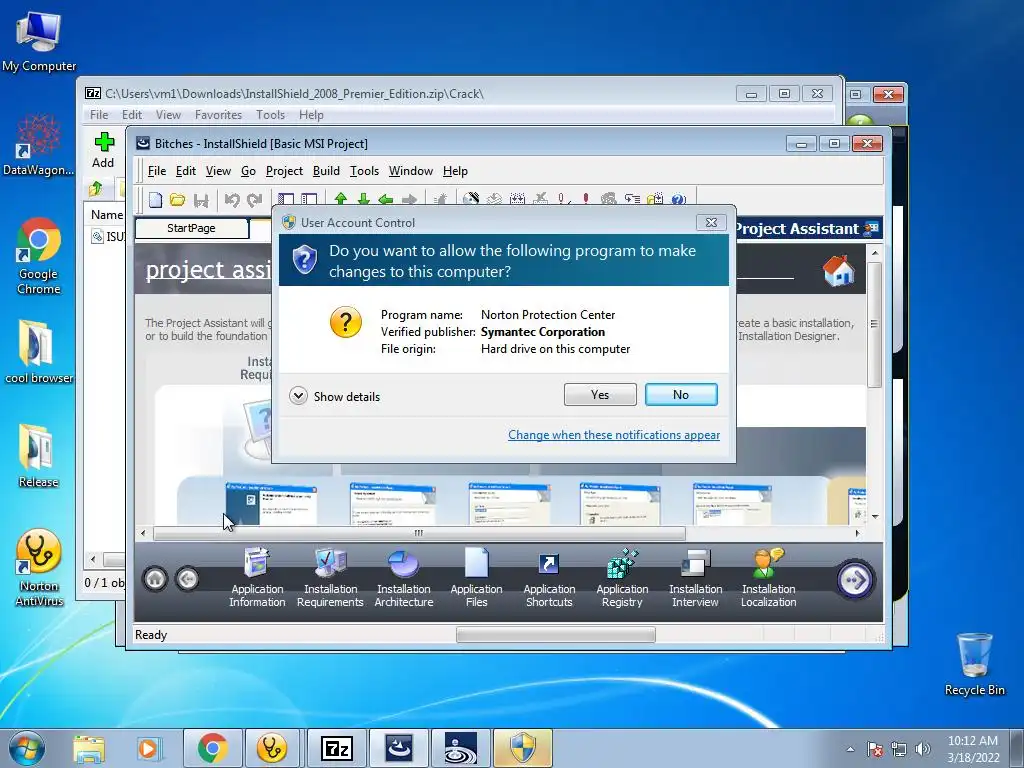Open Installation Interview step
1024x768 pixels.
click(x=696, y=578)
